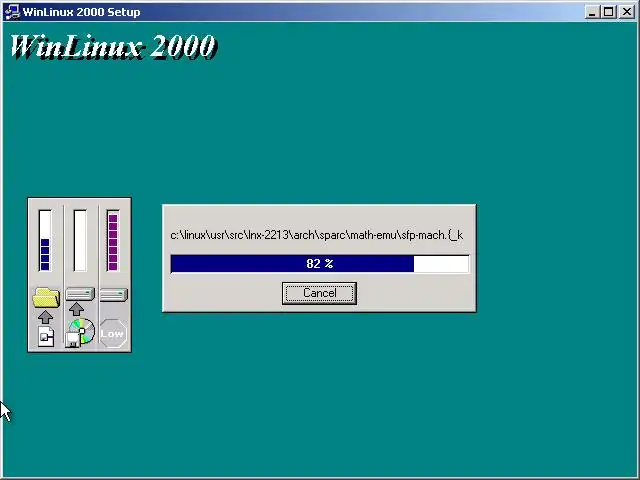The width and height of the screenshot is (640, 480).
Task: Click the sfp-mach file path text
Action: (x=317, y=235)
